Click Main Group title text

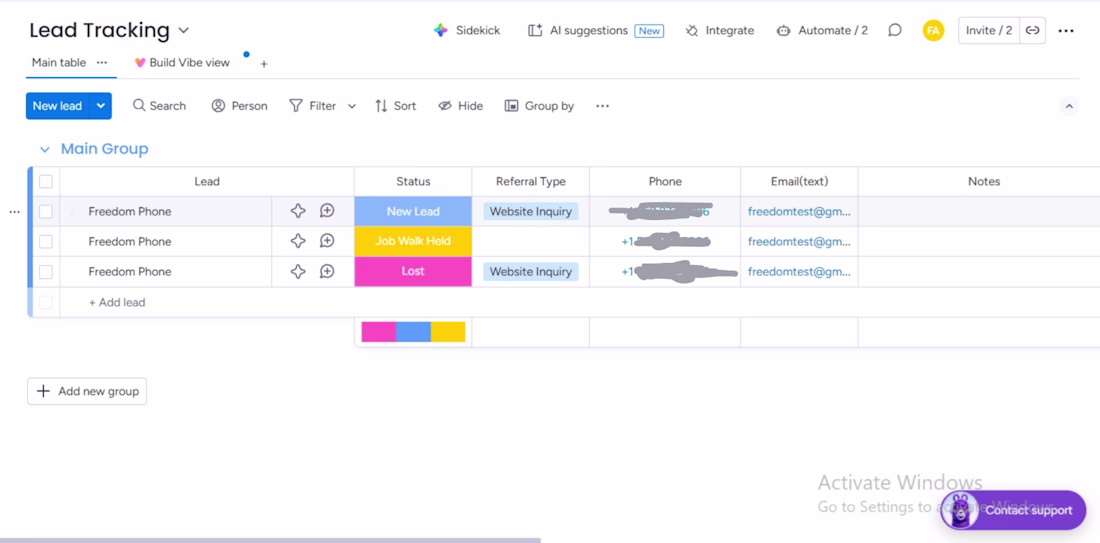coord(105,149)
